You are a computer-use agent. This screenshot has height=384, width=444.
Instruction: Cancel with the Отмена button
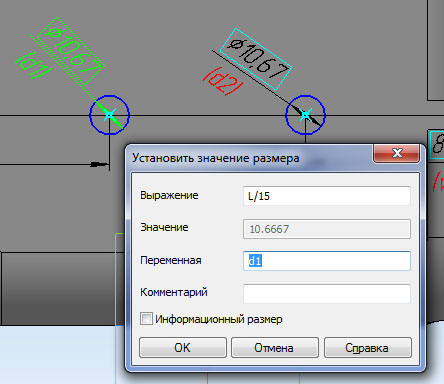275,348
